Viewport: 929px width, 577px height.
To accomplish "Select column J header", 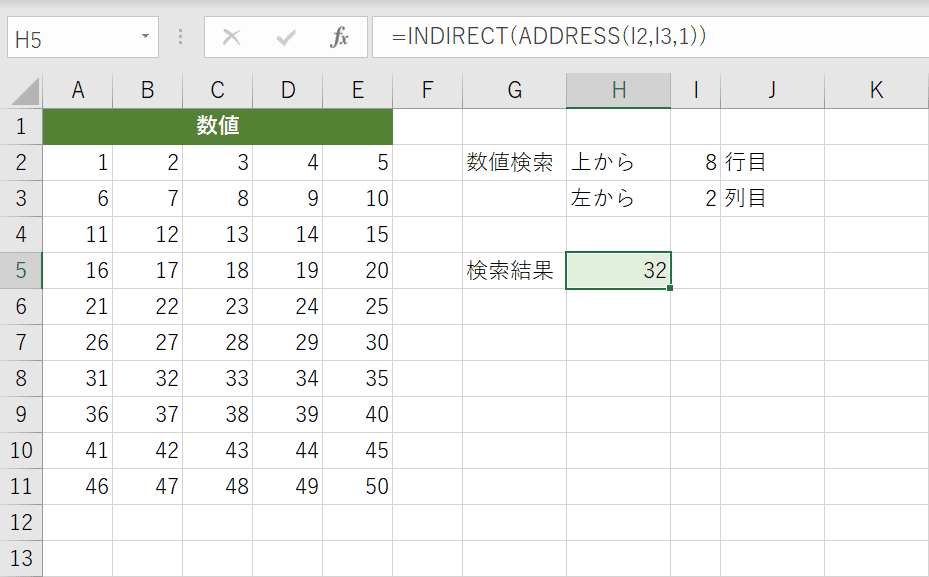I will (772, 91).
